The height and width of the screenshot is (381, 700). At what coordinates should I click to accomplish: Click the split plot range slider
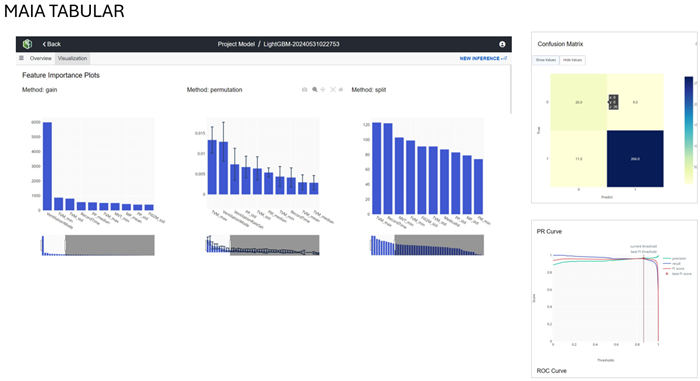(427, 245)
